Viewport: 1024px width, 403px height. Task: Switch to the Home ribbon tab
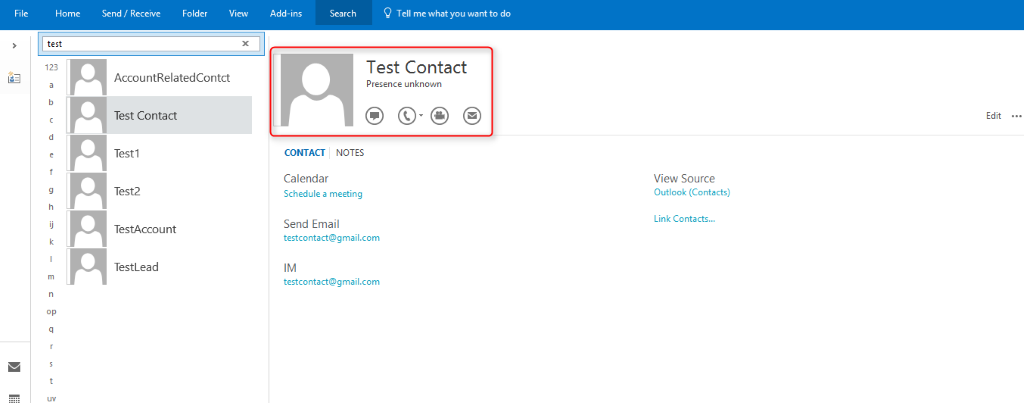(67, 13)
